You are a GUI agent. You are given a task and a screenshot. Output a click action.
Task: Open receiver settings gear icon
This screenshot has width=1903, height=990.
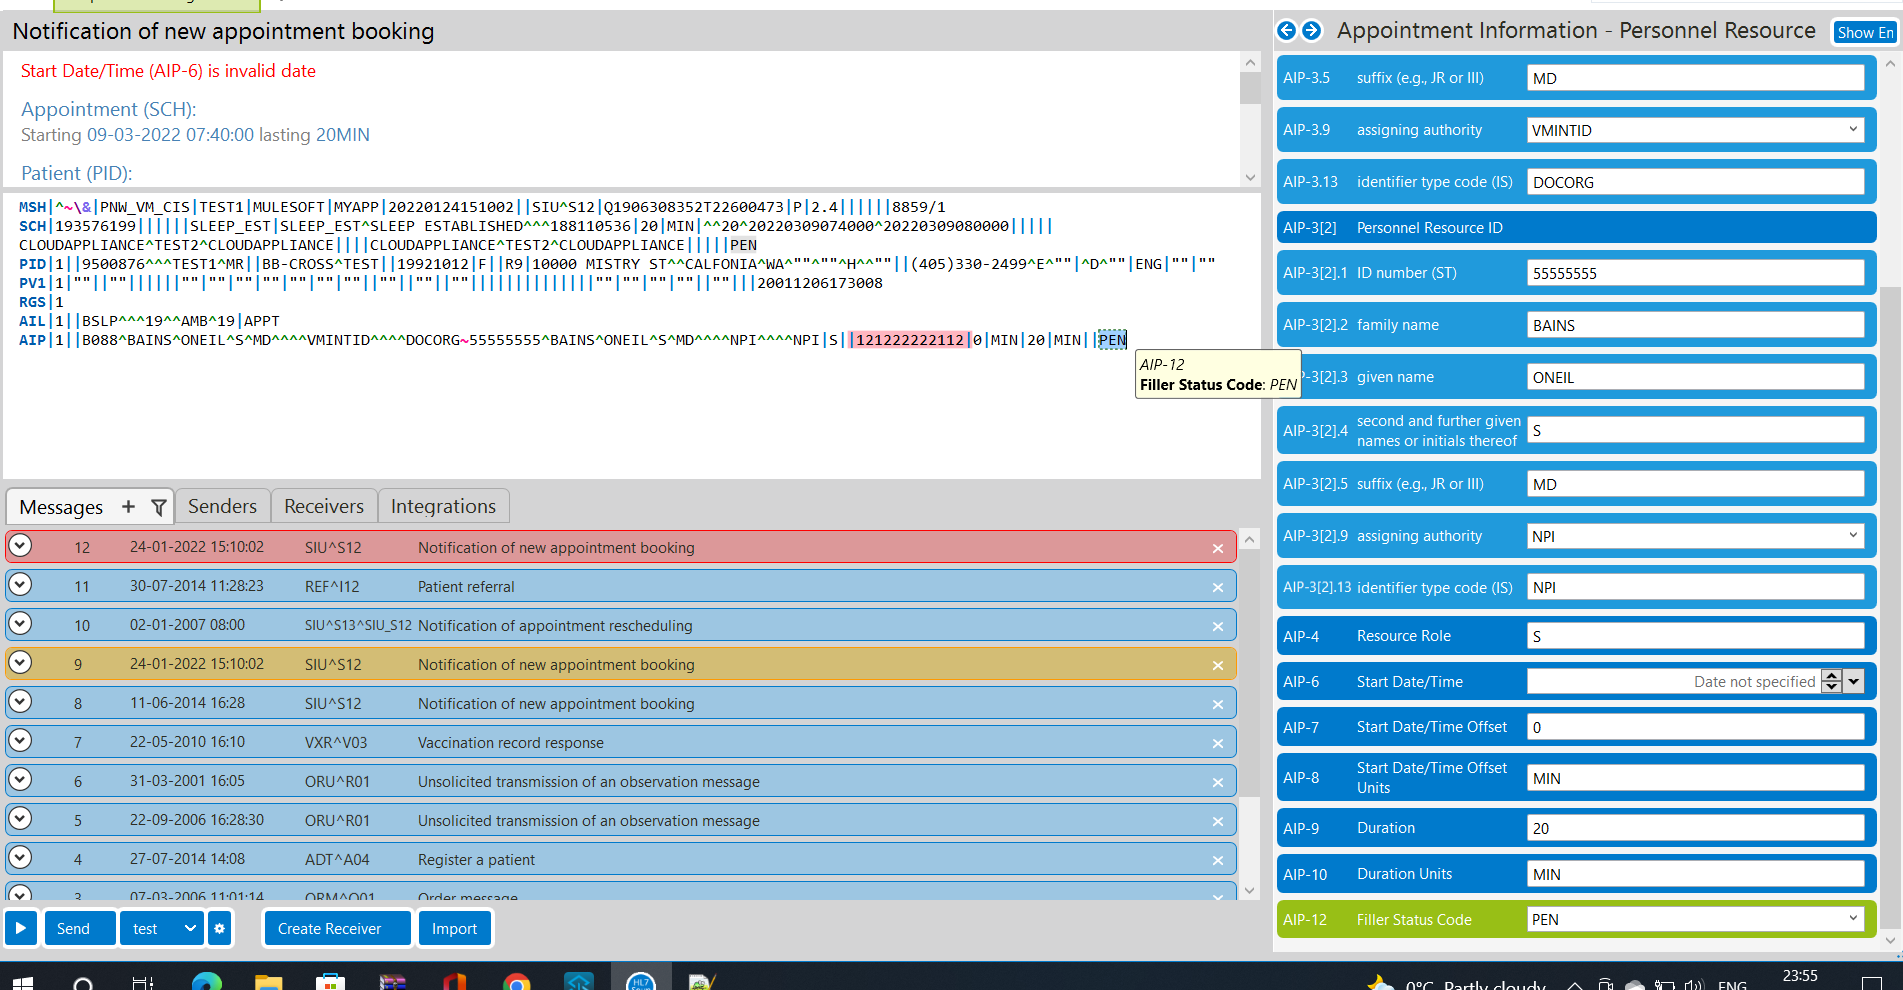(x=220, y=928)
